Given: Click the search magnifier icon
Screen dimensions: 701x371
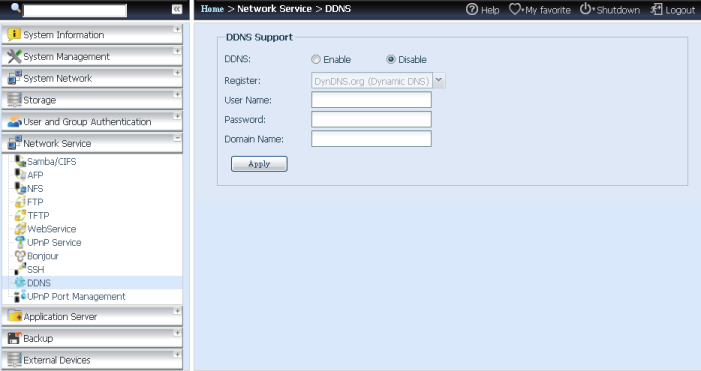Looking at the screenshot, I should point(15,8).
